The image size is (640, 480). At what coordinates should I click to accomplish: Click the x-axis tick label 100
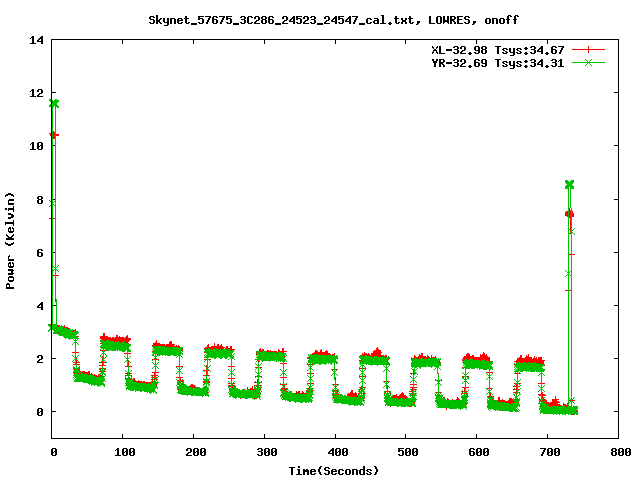124,452
